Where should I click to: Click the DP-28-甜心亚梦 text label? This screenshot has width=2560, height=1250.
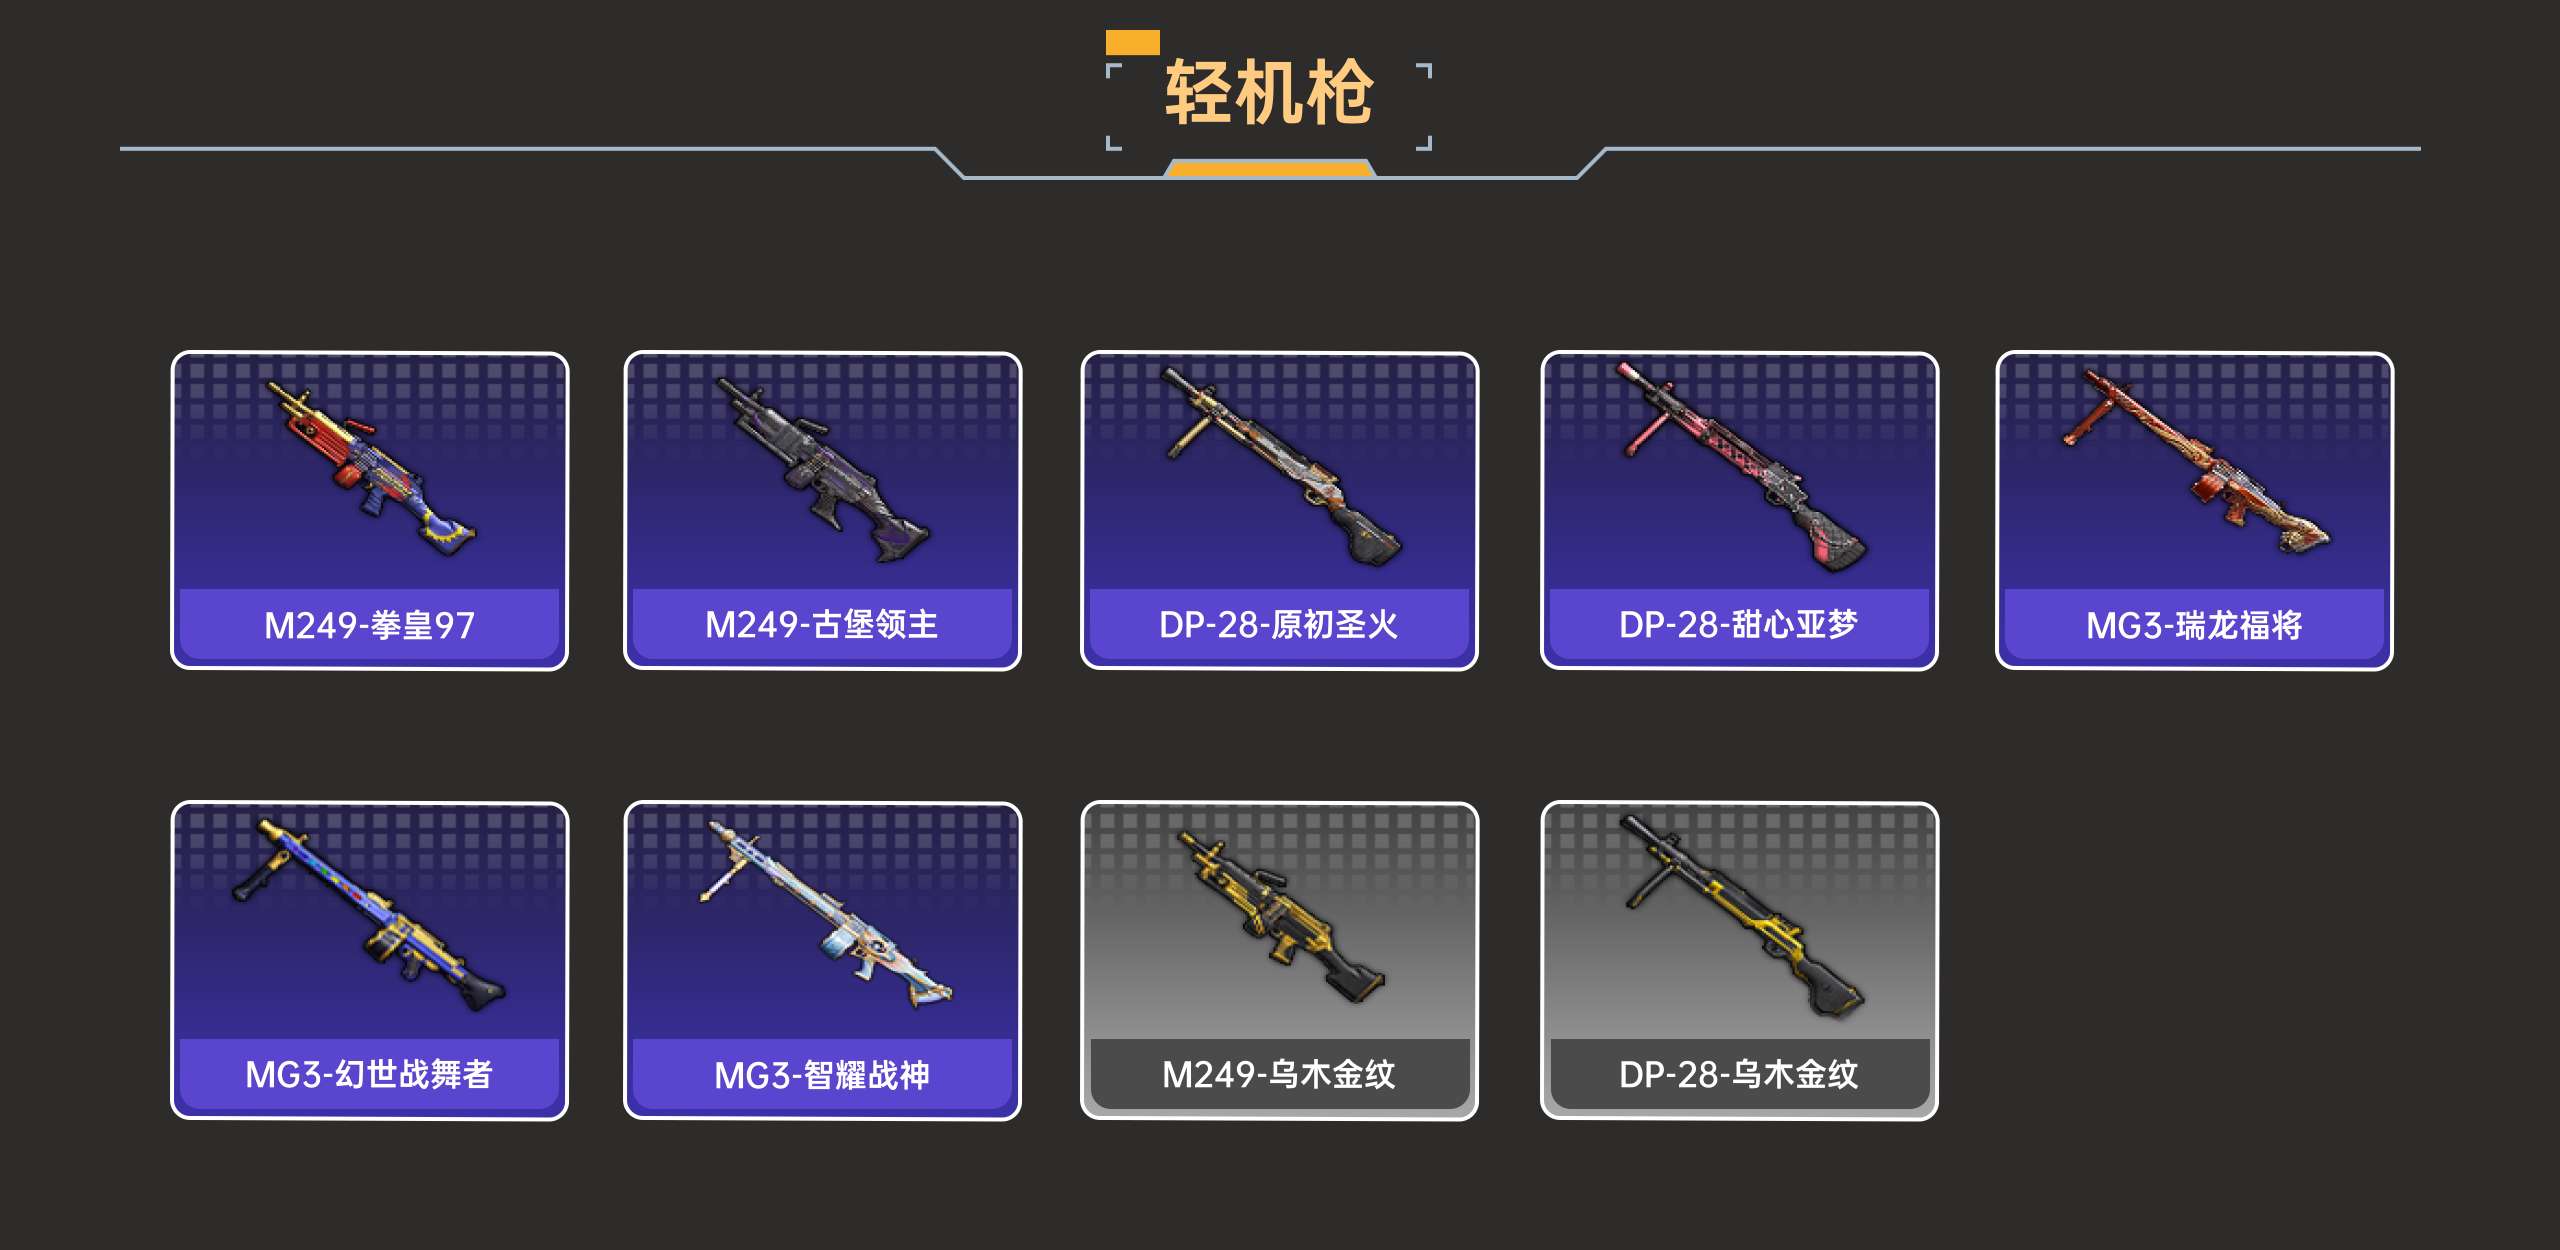1739,625
